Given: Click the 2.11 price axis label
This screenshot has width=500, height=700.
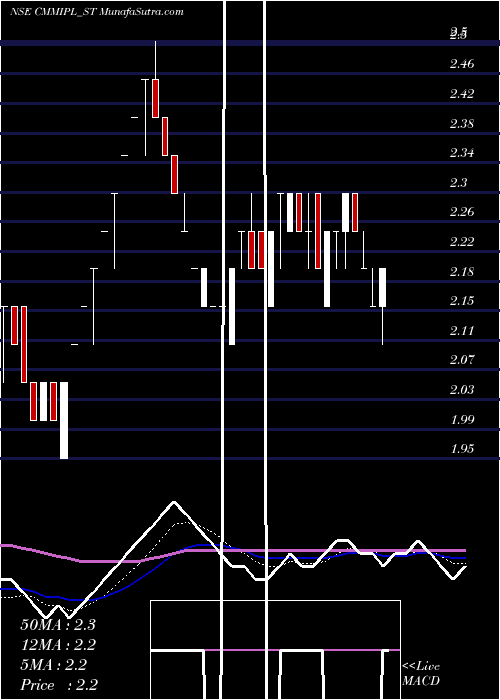Looking at the screenshot, I should coord(462,331).
